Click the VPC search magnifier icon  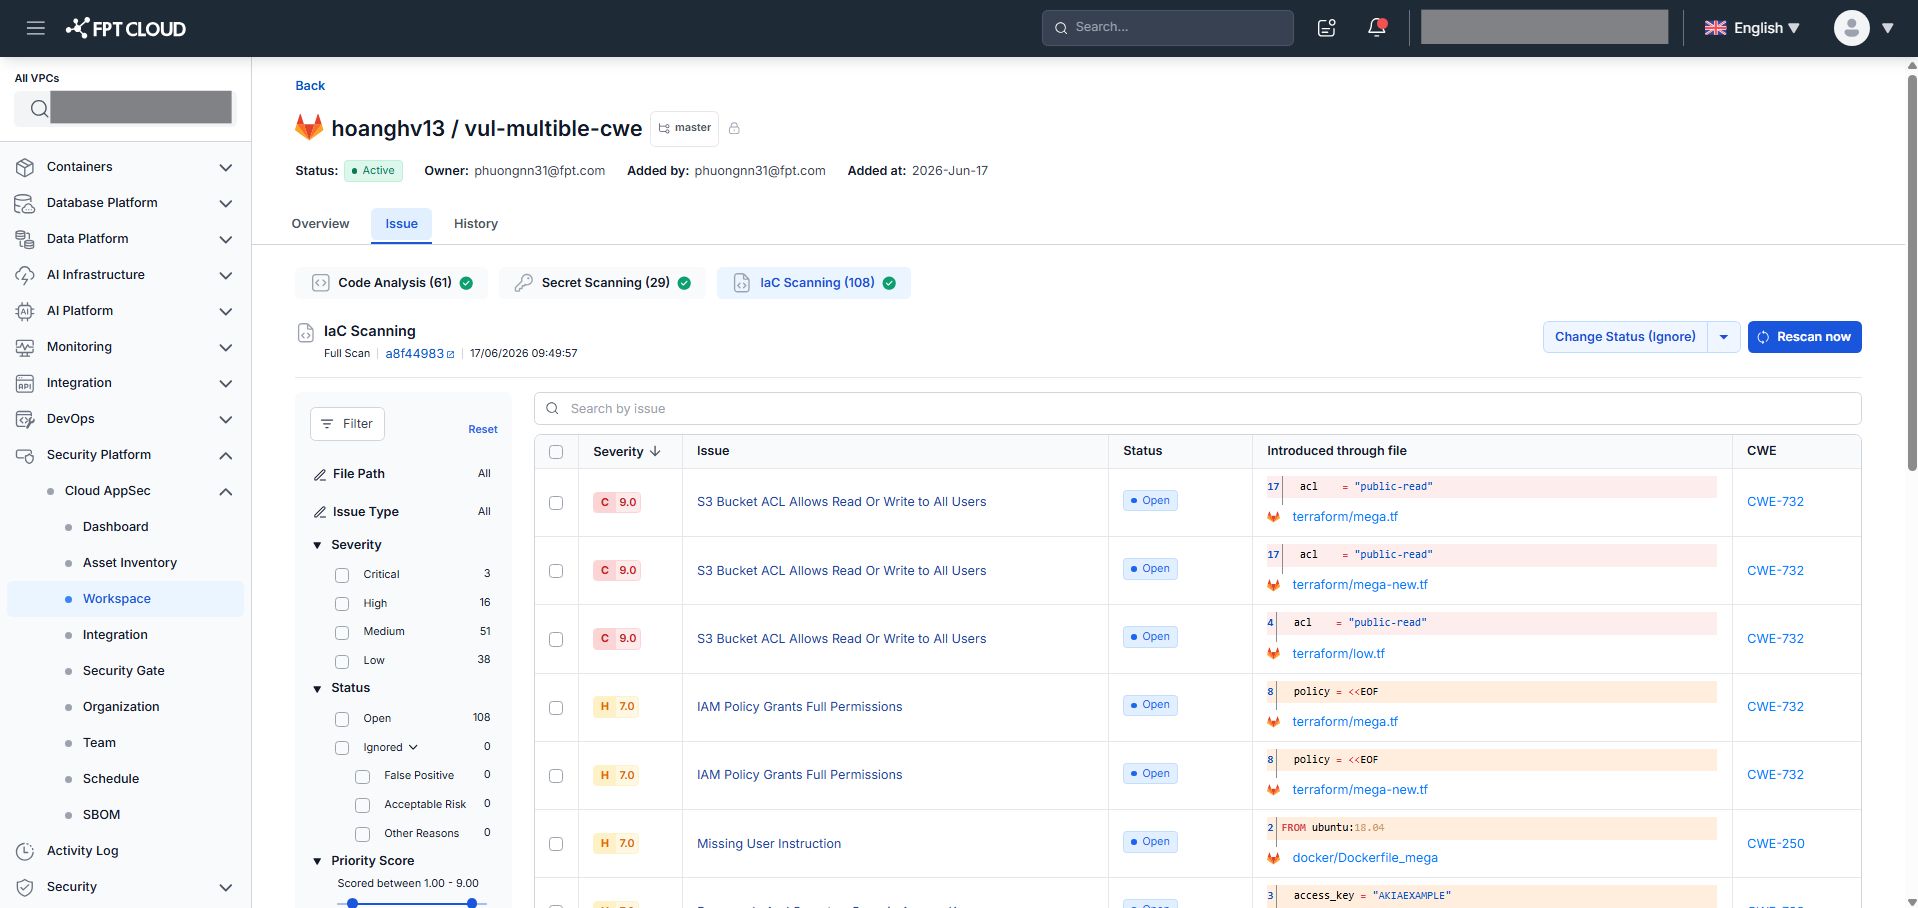coord(39,108)
